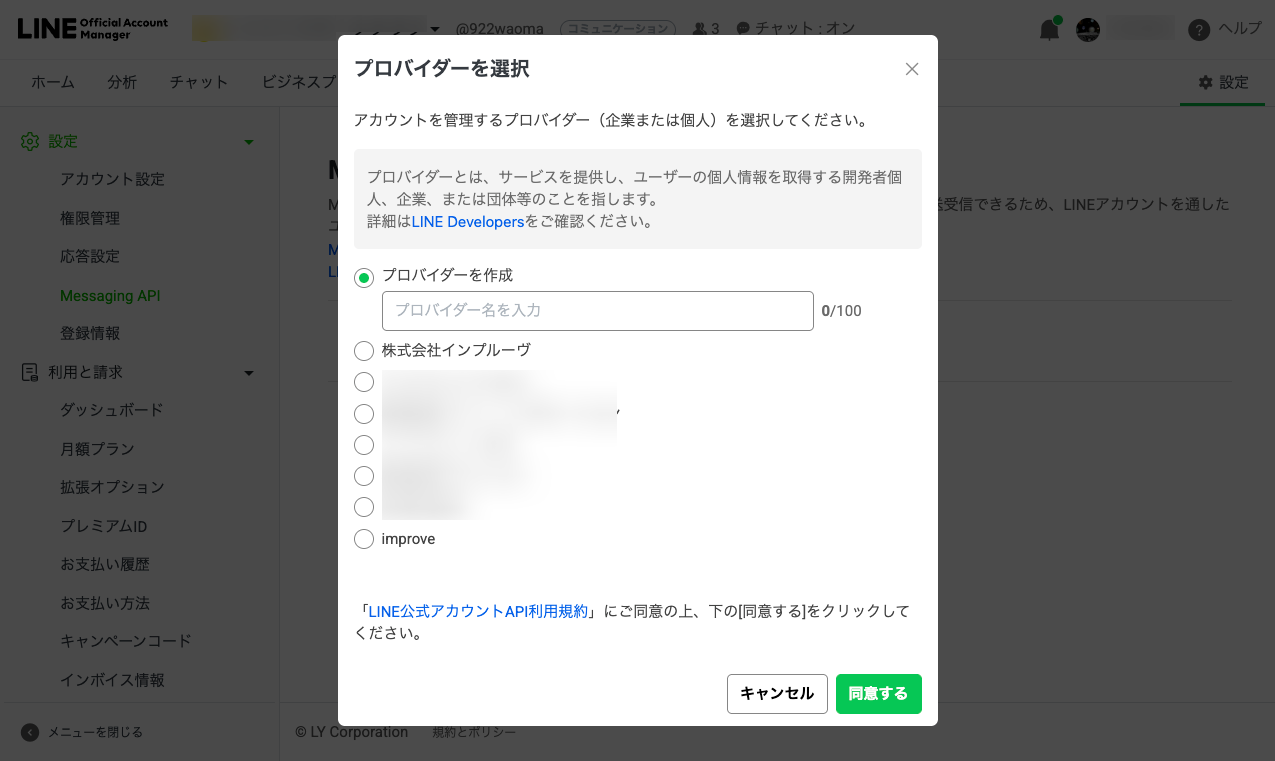This screenshot has width=1275, height=761.
Task: Switch to the 分析 tab
Action: point(122,82)
